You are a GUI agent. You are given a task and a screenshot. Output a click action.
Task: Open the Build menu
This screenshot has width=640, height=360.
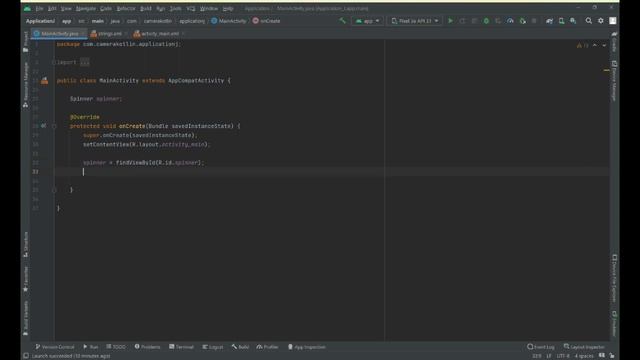coord(146,8)
